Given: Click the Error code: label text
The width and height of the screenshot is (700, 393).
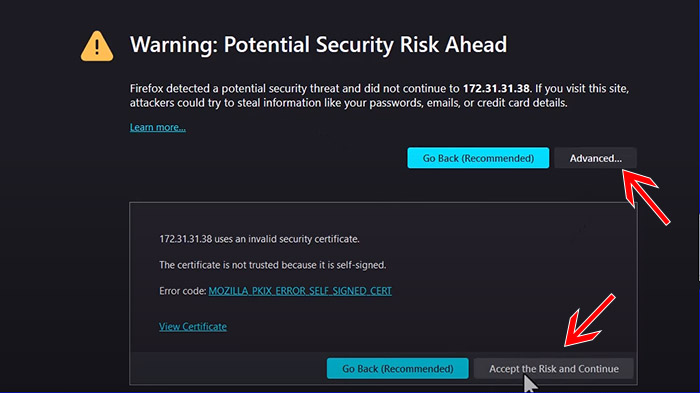Looking at the screenshot, I should [x=183, y=291].
